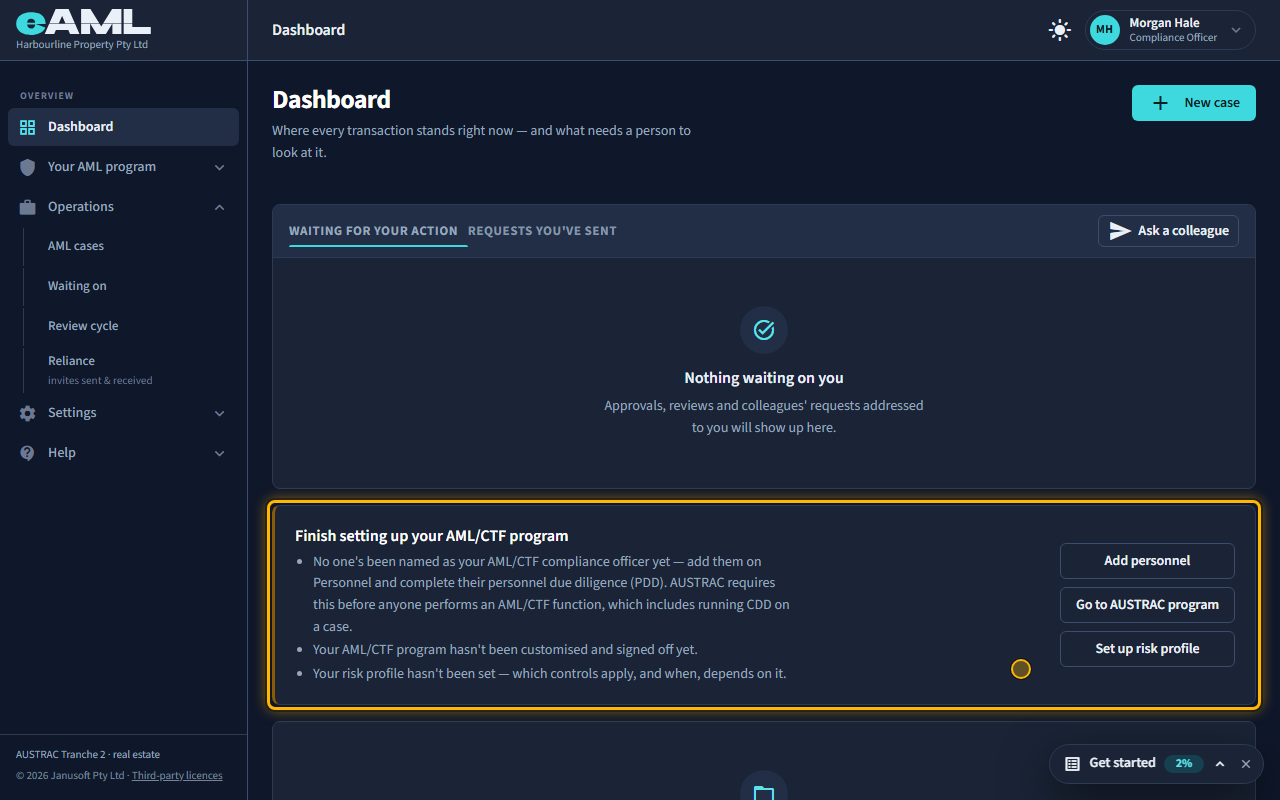1280x800 pixels.
Task: Click the Ask a colleague button
Action: click(1168, 231)
